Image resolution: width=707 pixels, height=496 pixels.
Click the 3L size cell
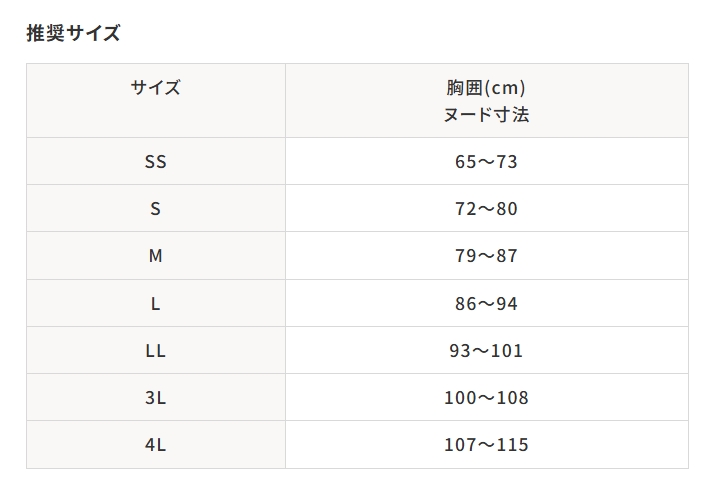[156, 397]
